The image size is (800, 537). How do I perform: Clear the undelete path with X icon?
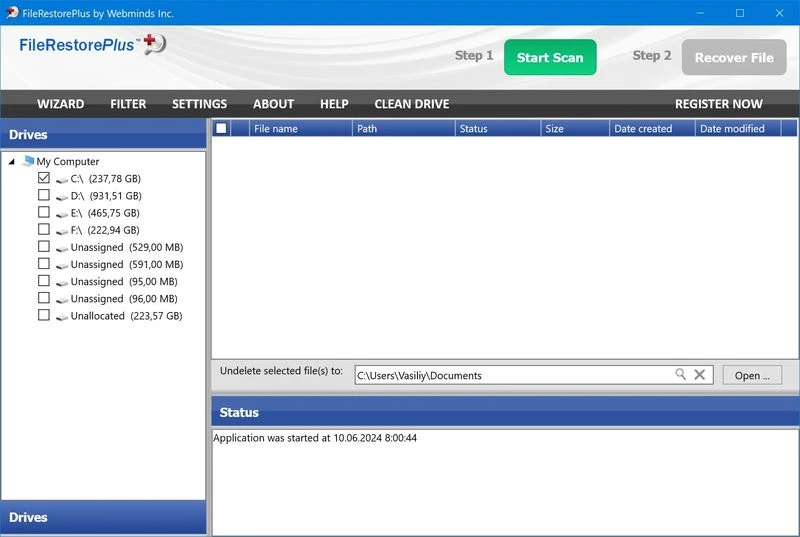(700, 375)
